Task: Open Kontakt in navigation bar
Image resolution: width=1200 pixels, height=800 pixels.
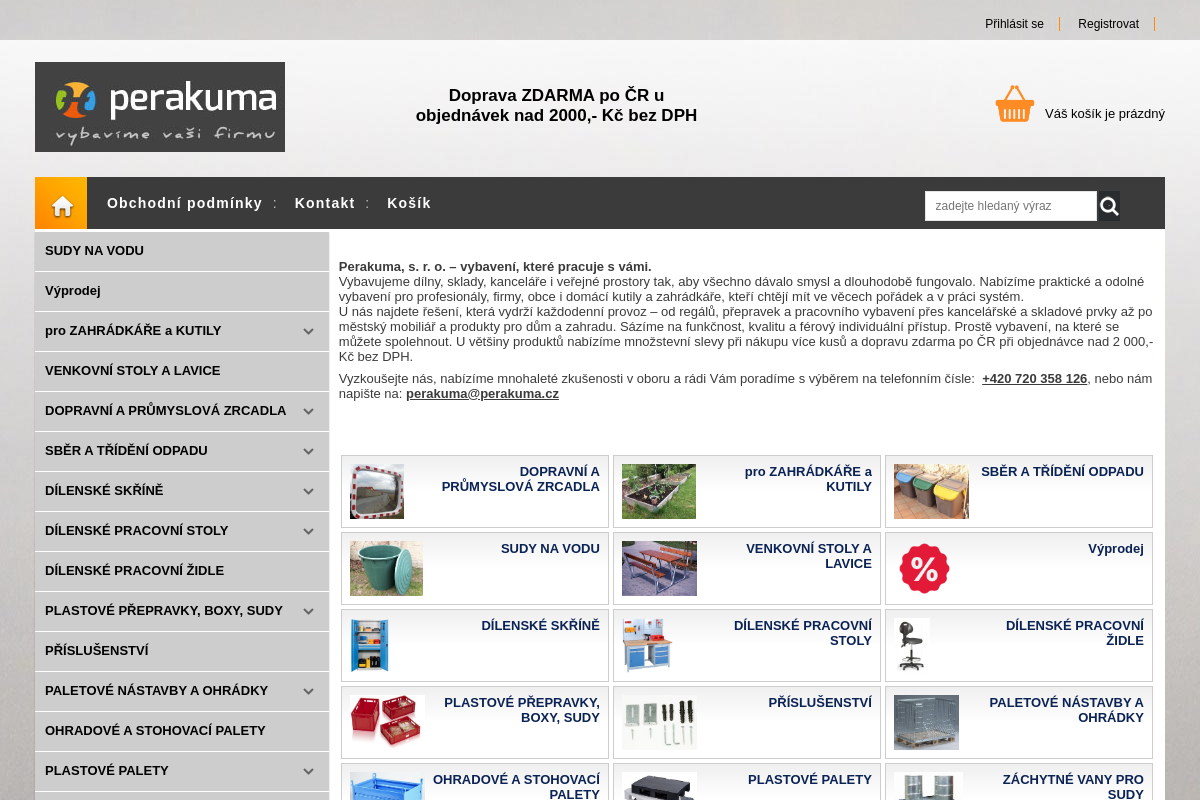Action: coord(324,203)
